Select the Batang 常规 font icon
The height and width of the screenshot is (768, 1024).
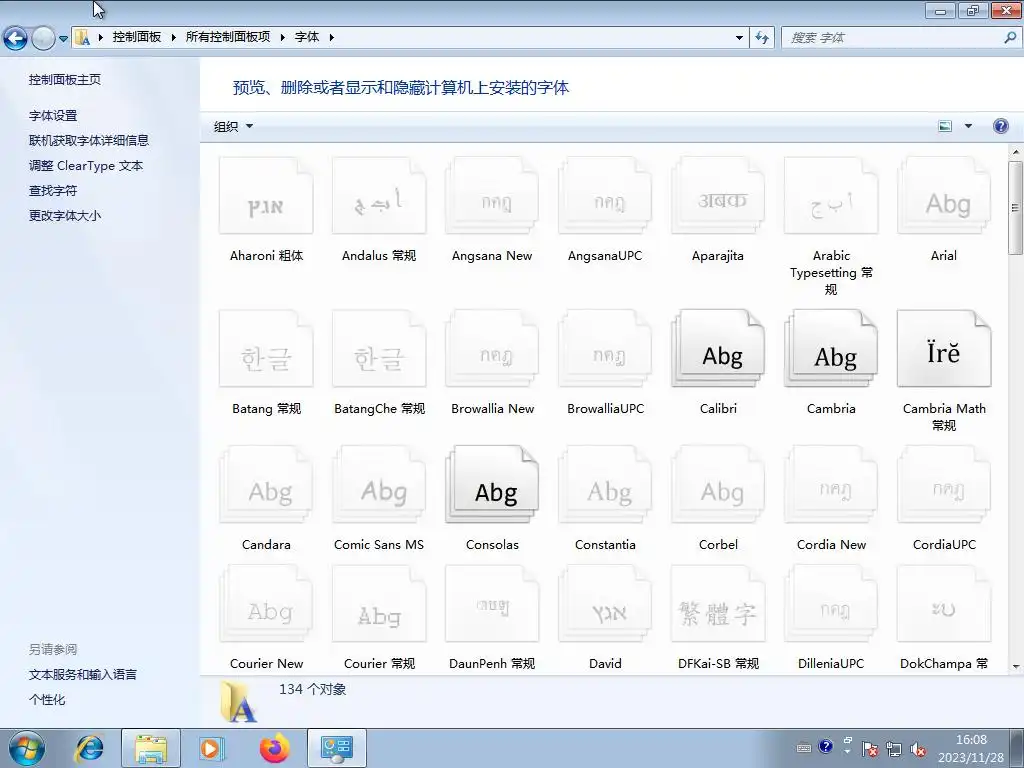[x=266, y=349]
